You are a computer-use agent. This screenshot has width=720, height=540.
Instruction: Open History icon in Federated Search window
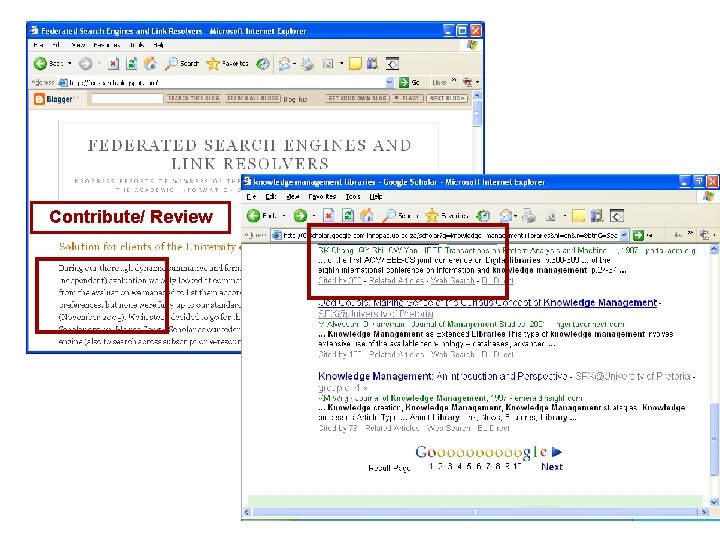pos(263,63)
